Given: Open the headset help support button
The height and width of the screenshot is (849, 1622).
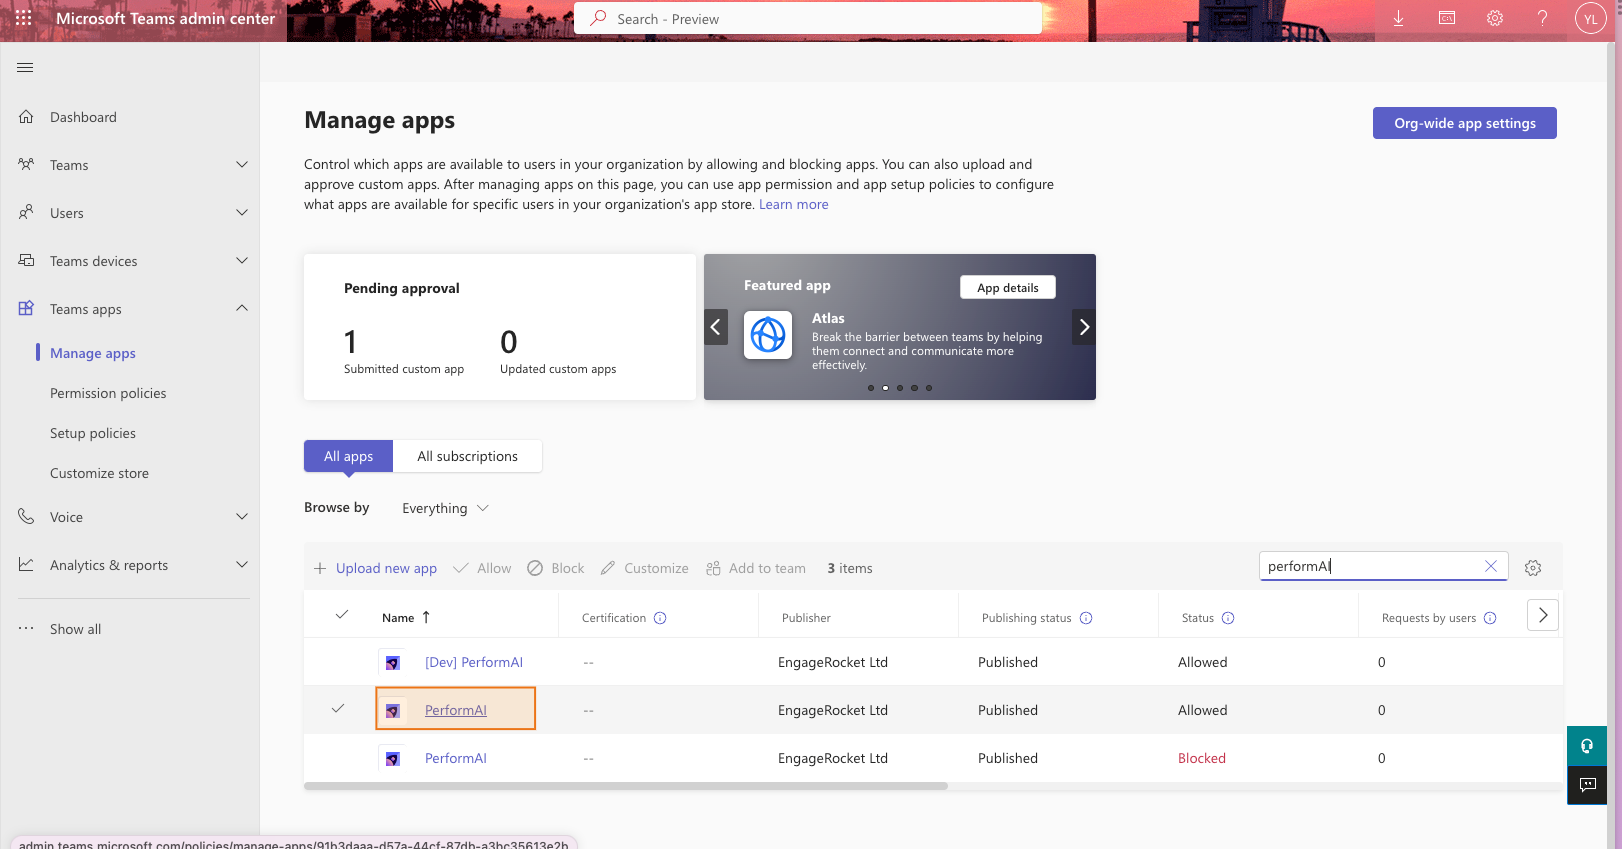Looking at the screenshot, I should tap(1587, 746).
